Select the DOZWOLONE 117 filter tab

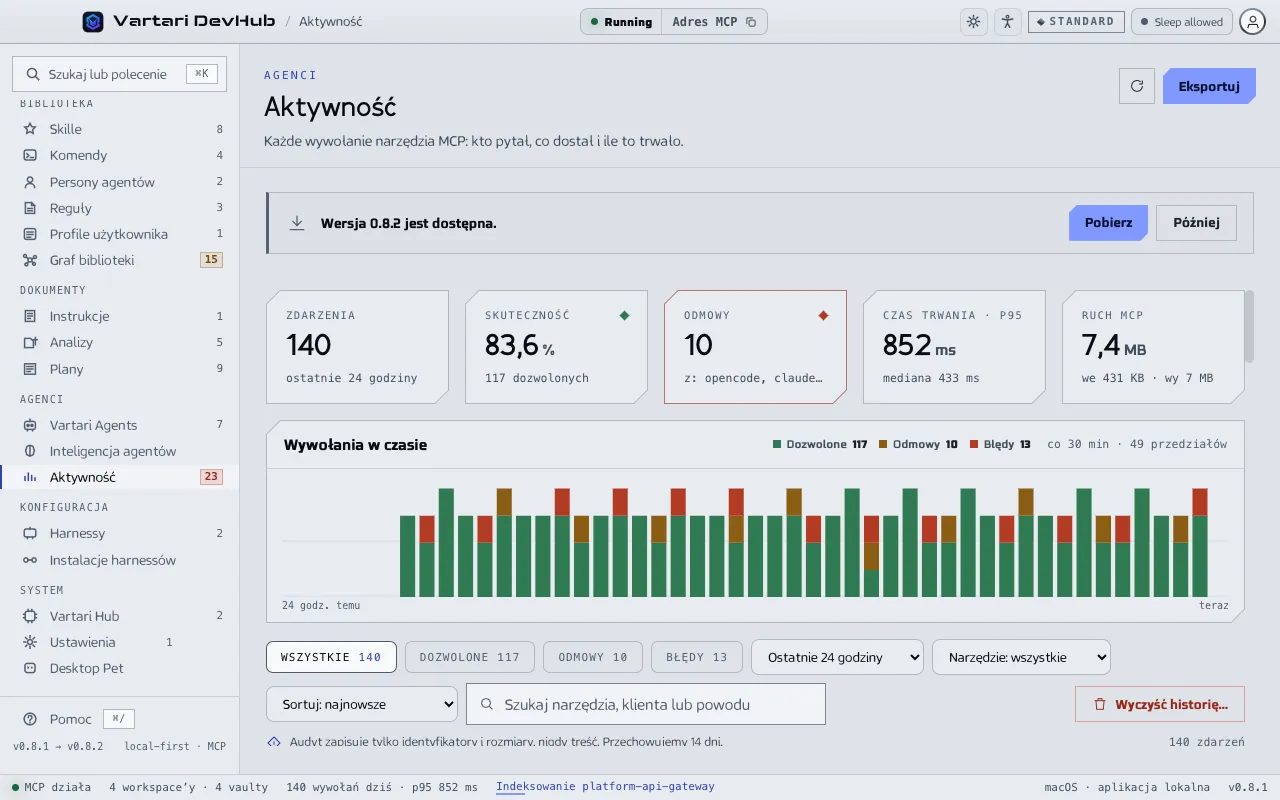[470, 657]
